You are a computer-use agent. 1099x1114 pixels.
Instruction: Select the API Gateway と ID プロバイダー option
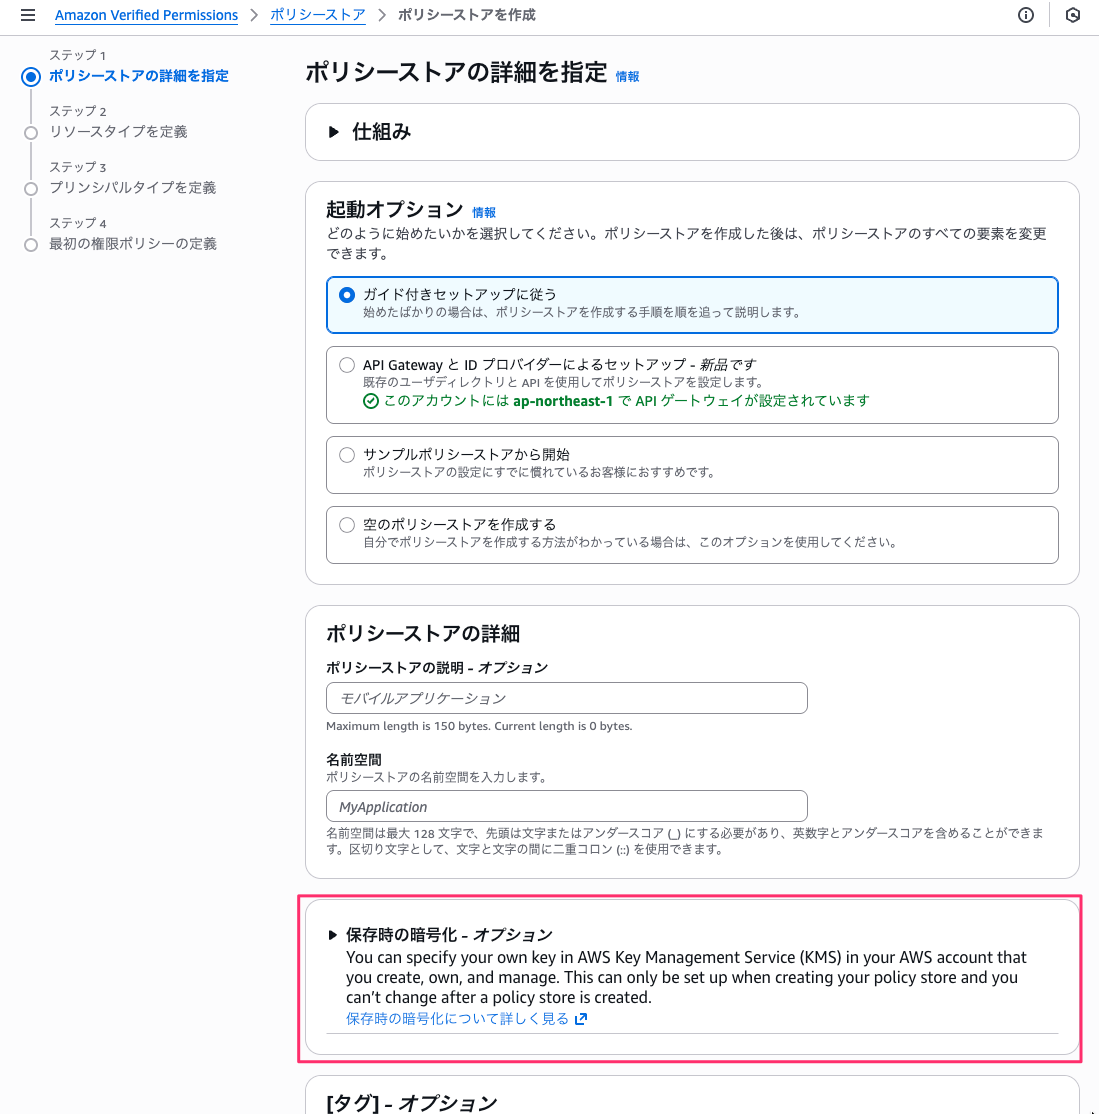point(347,364)
